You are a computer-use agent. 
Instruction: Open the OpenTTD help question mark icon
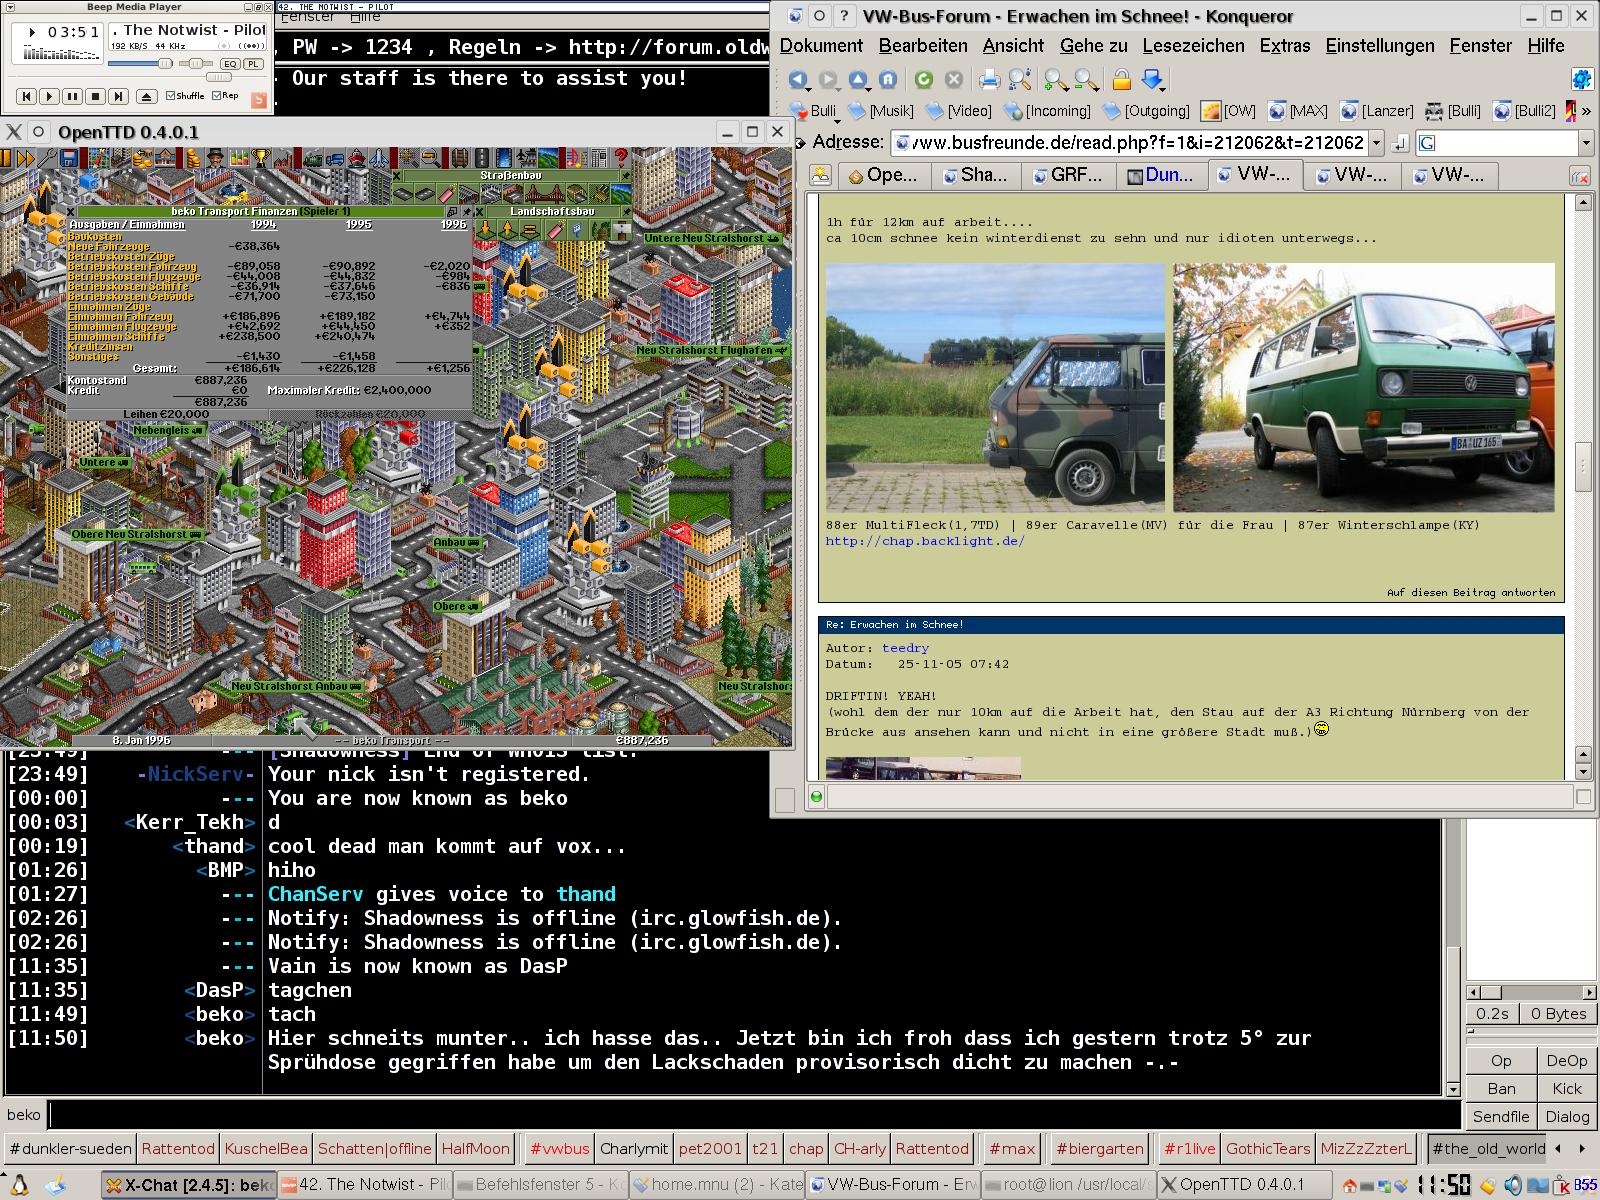[620, 158]
